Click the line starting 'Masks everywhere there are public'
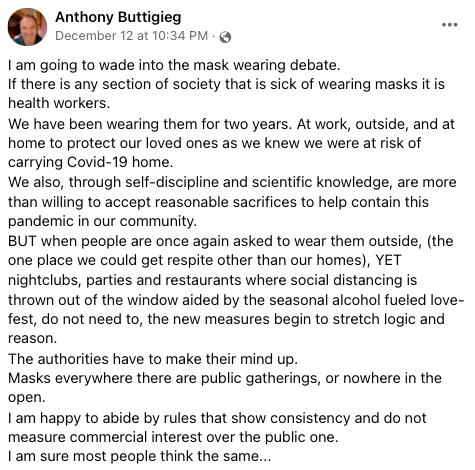The width and height of the screenshot is (475, 470). tap(225, 378)
